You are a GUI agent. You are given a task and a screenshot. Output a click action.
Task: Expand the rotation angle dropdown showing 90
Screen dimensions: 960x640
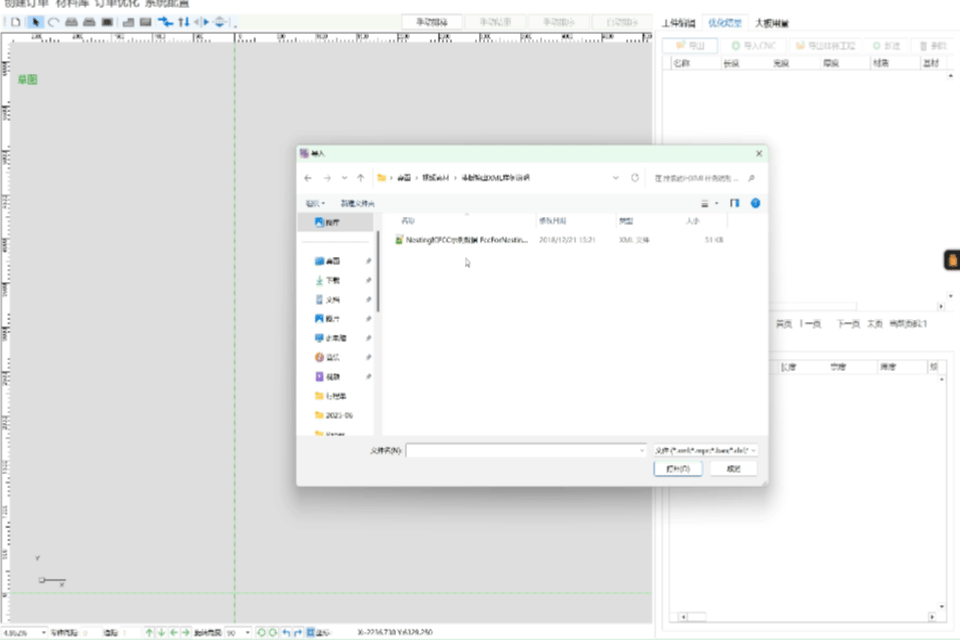247,633
